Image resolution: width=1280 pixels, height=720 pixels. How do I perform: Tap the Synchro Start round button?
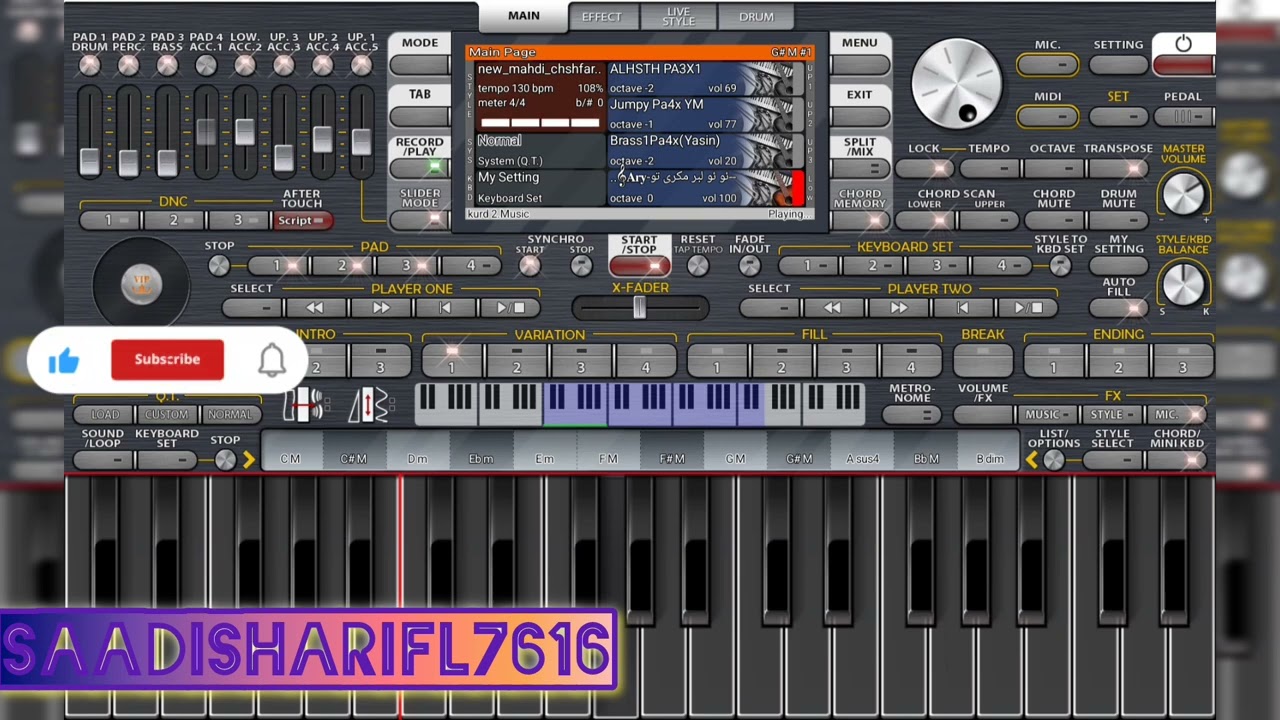pyautogui.click(x=530, y=266)
